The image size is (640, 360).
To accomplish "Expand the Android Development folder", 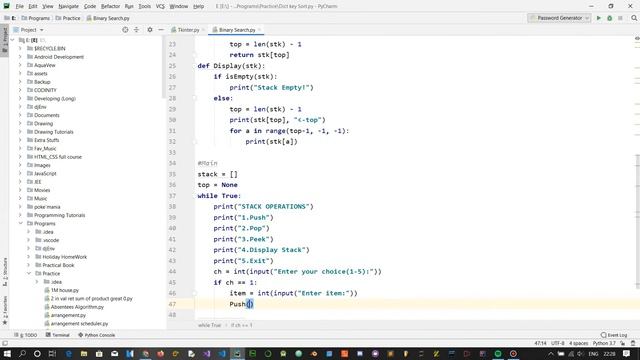I will 20,57.
